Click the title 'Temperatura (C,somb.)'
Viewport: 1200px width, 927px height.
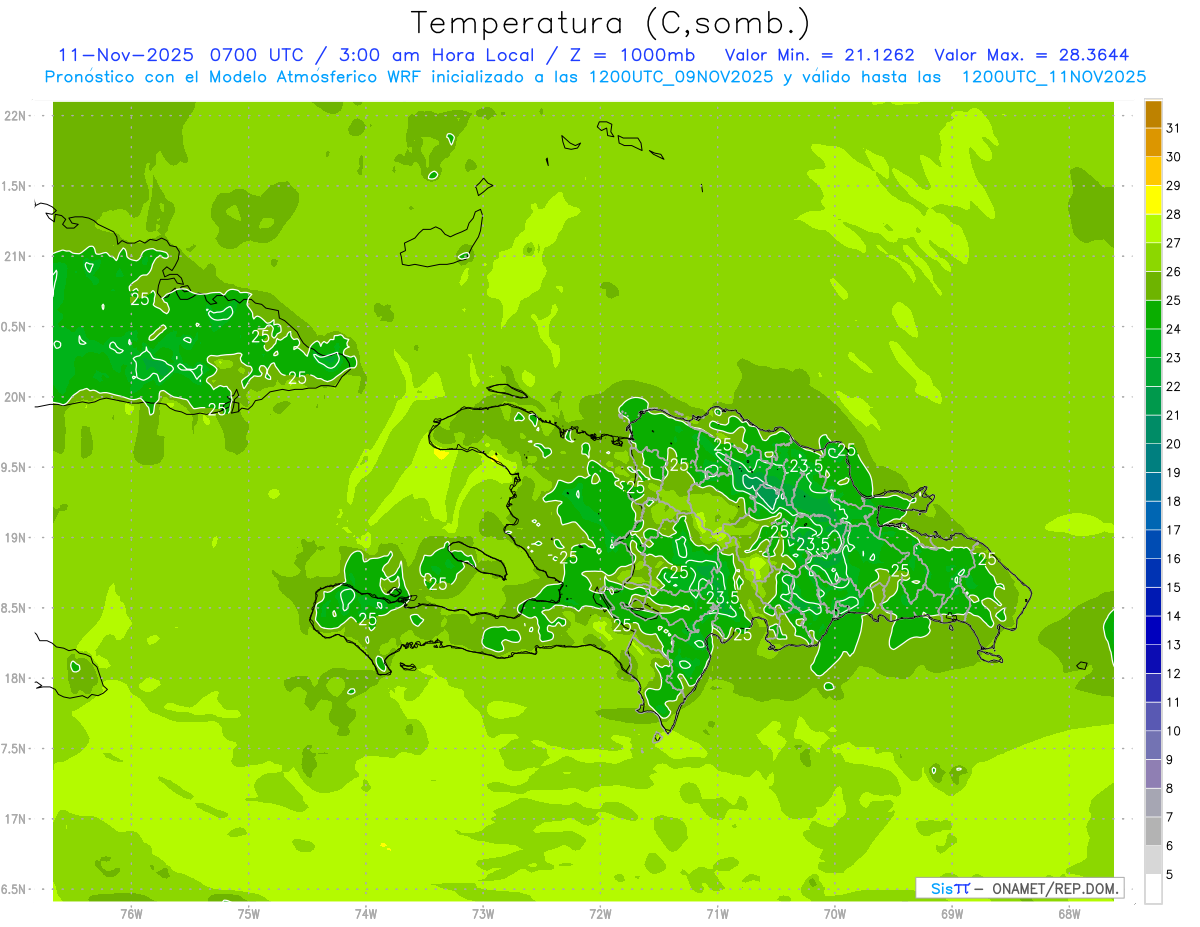611,23
